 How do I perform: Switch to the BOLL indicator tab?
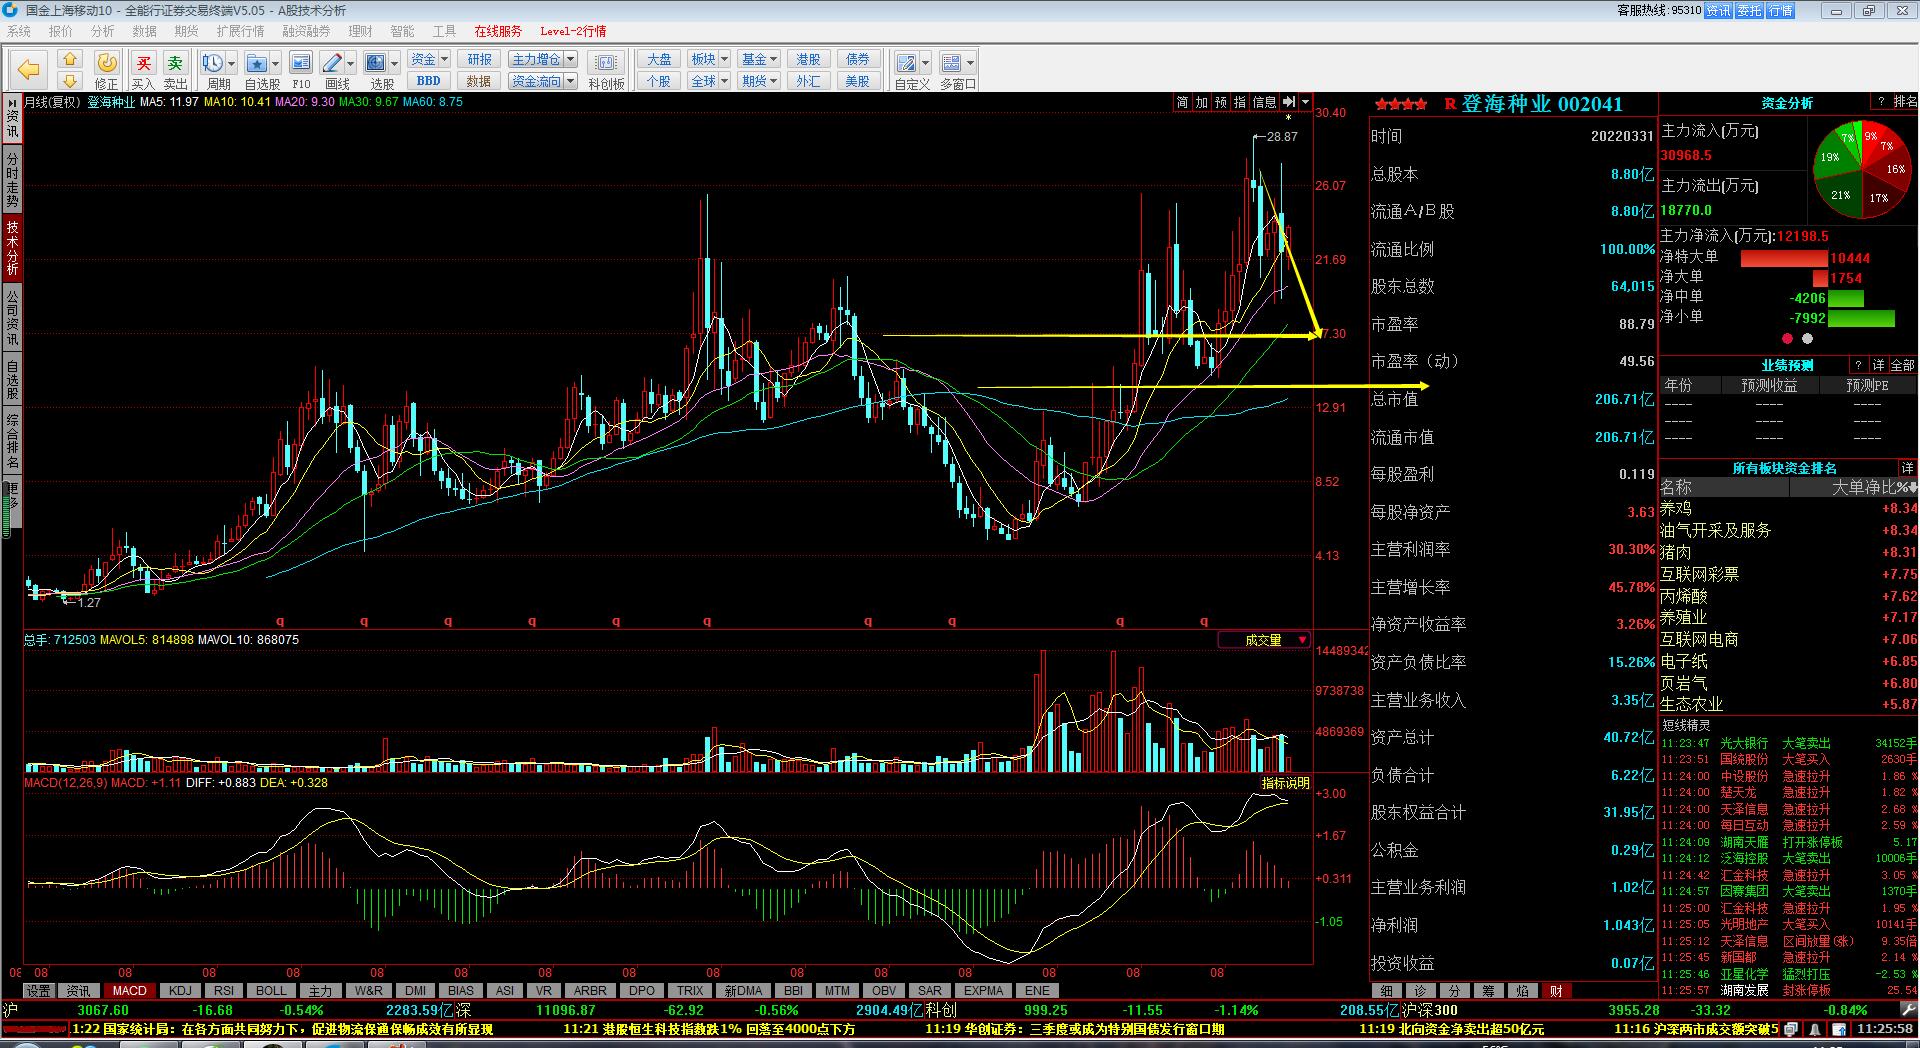coord(271,991)
